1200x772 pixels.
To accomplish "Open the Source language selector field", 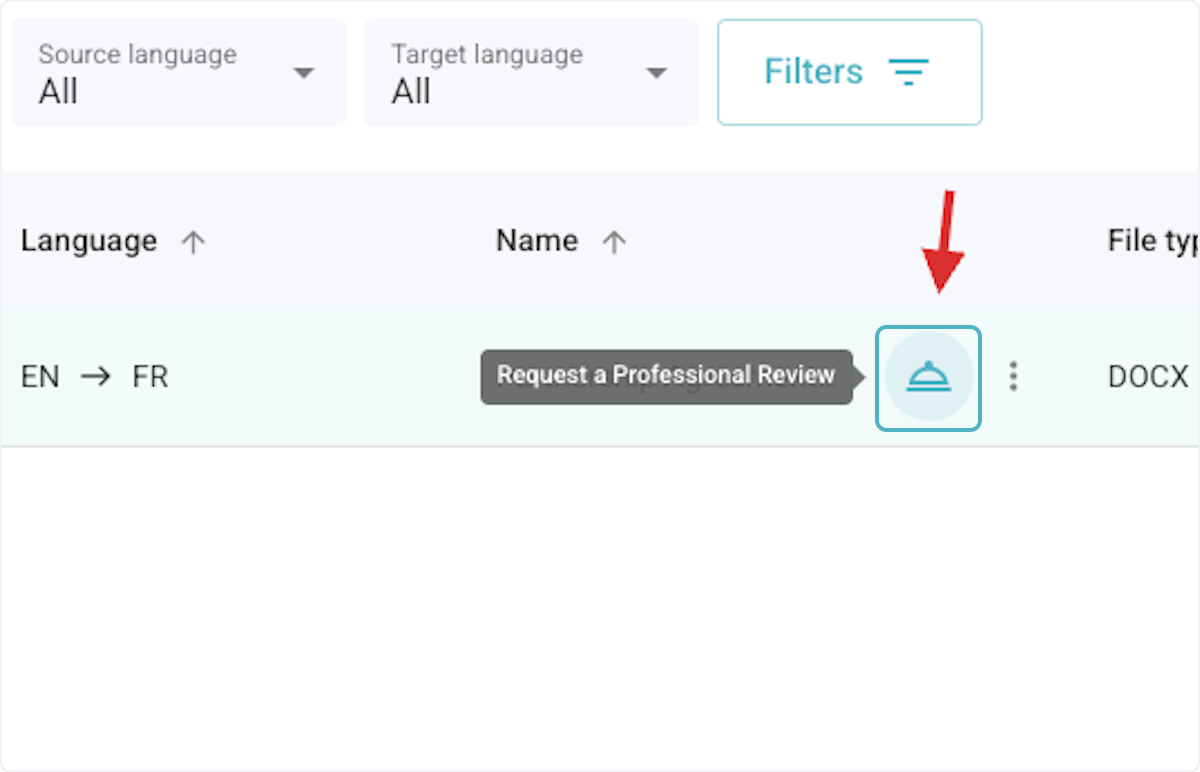I will (160, 73).
